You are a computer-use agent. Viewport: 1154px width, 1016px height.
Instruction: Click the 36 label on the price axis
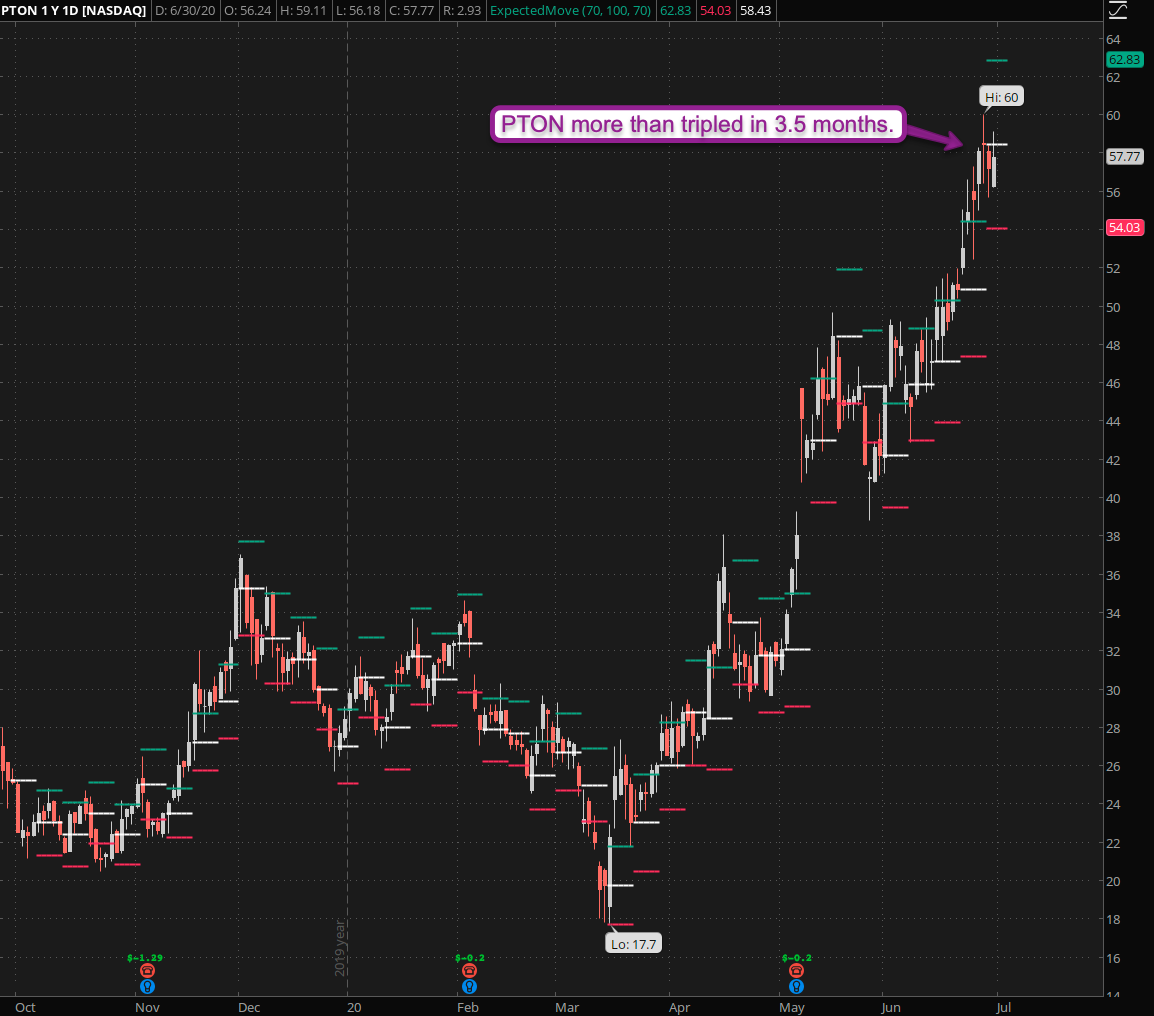(x=1113, y=575)
